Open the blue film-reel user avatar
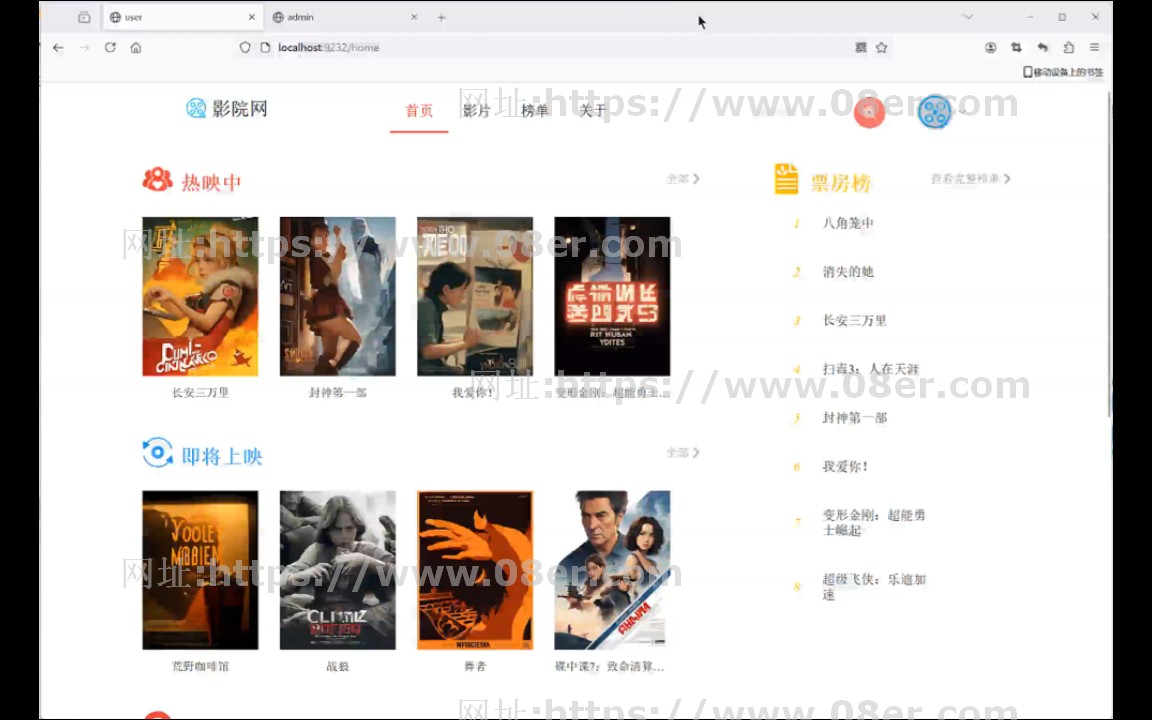This screenshot has width=1152, height=720. (x=935, y=112)
